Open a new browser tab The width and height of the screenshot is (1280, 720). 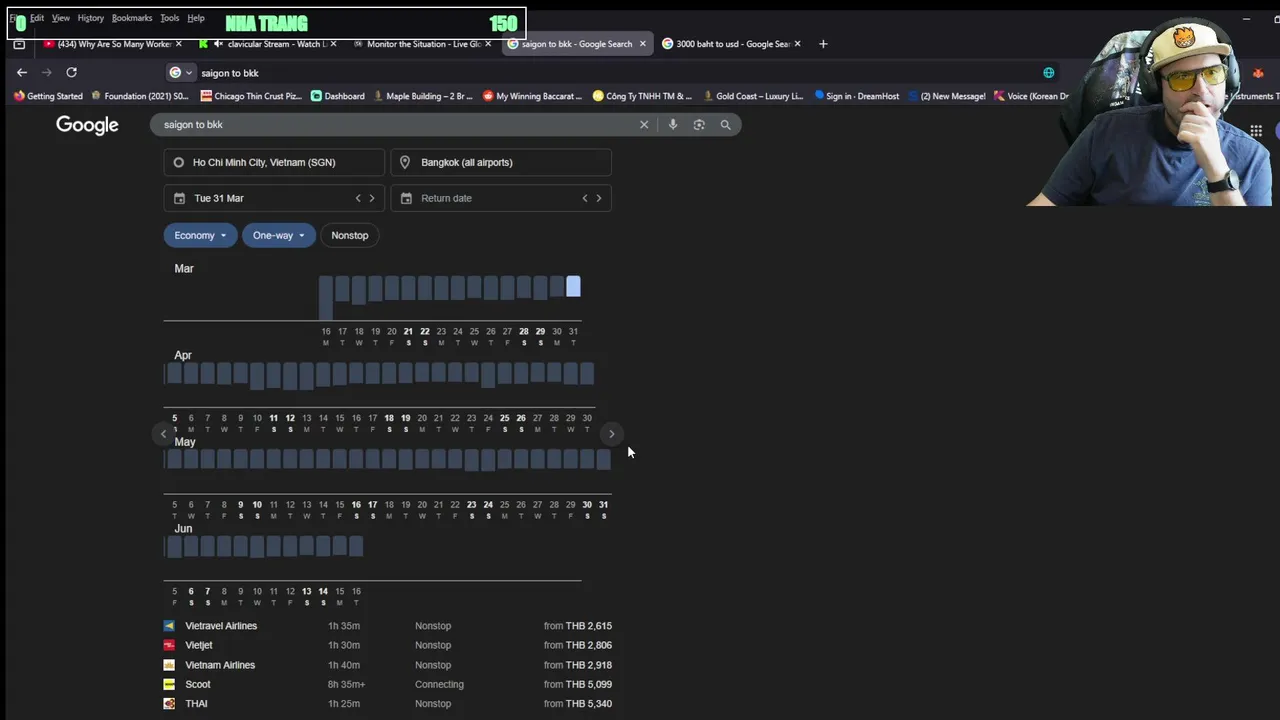click(823, 44)
